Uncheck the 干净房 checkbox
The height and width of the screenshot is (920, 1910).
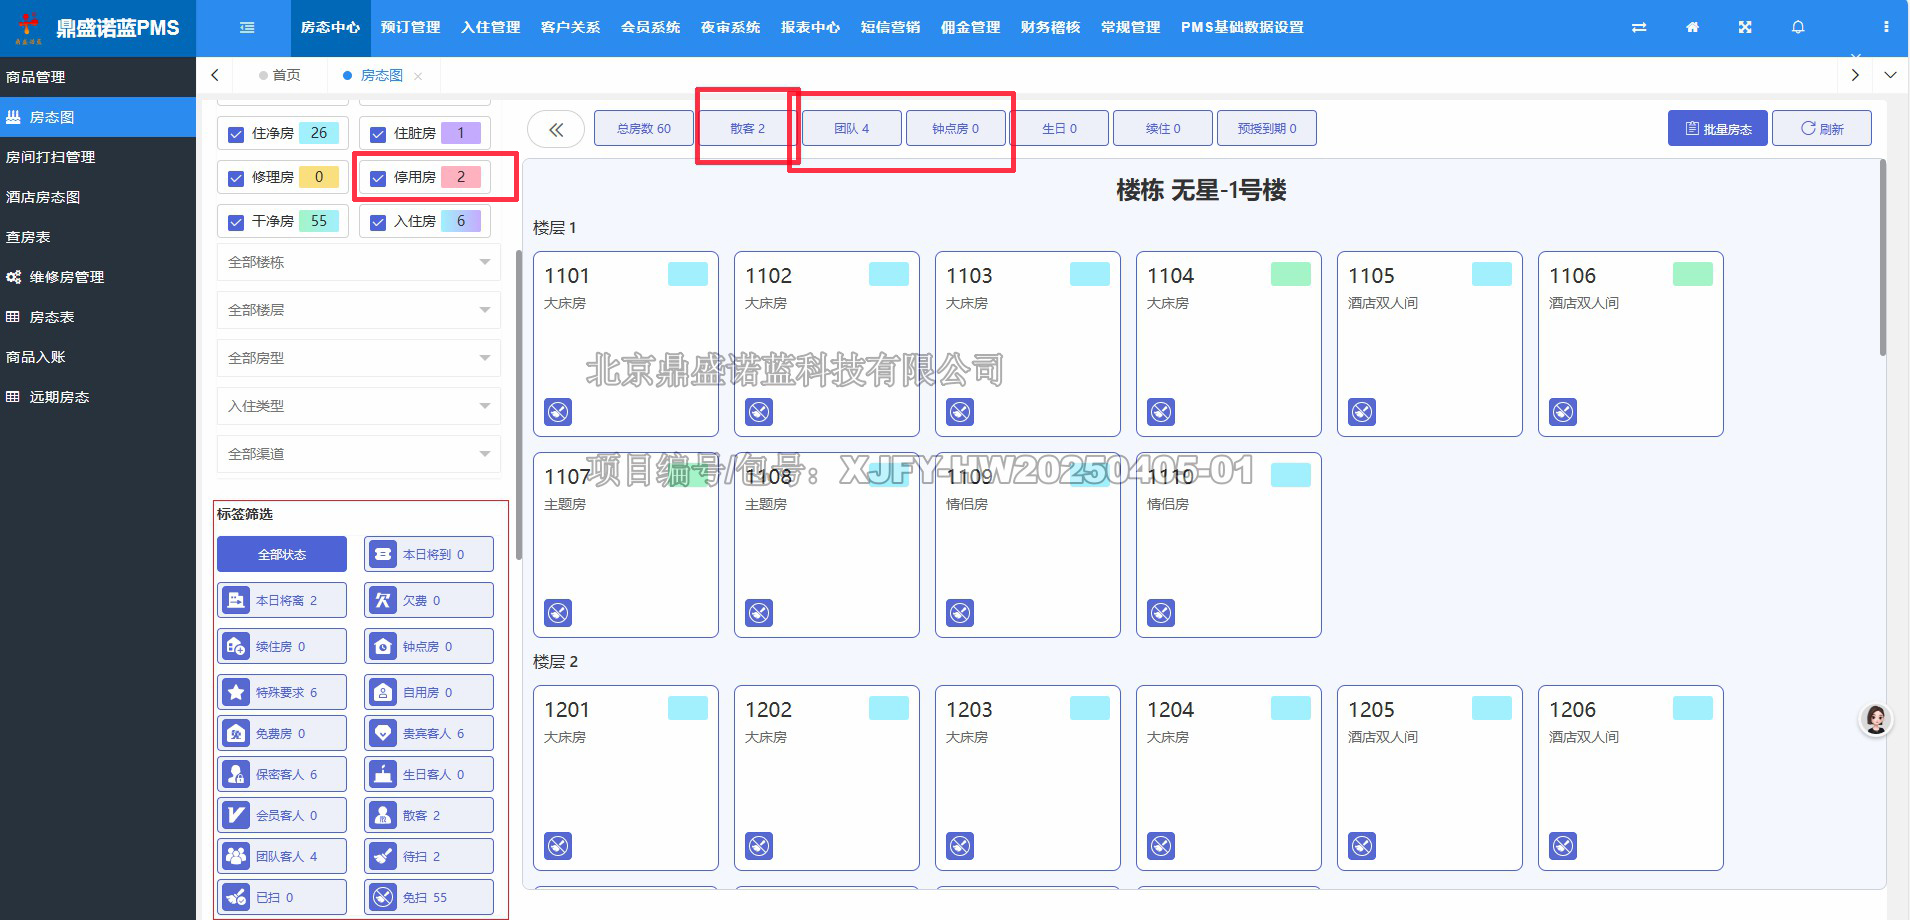coord(236,222)
